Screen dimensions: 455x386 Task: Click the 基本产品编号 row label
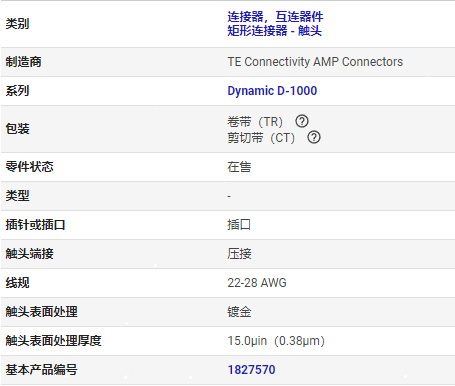[x=41, y=370]
